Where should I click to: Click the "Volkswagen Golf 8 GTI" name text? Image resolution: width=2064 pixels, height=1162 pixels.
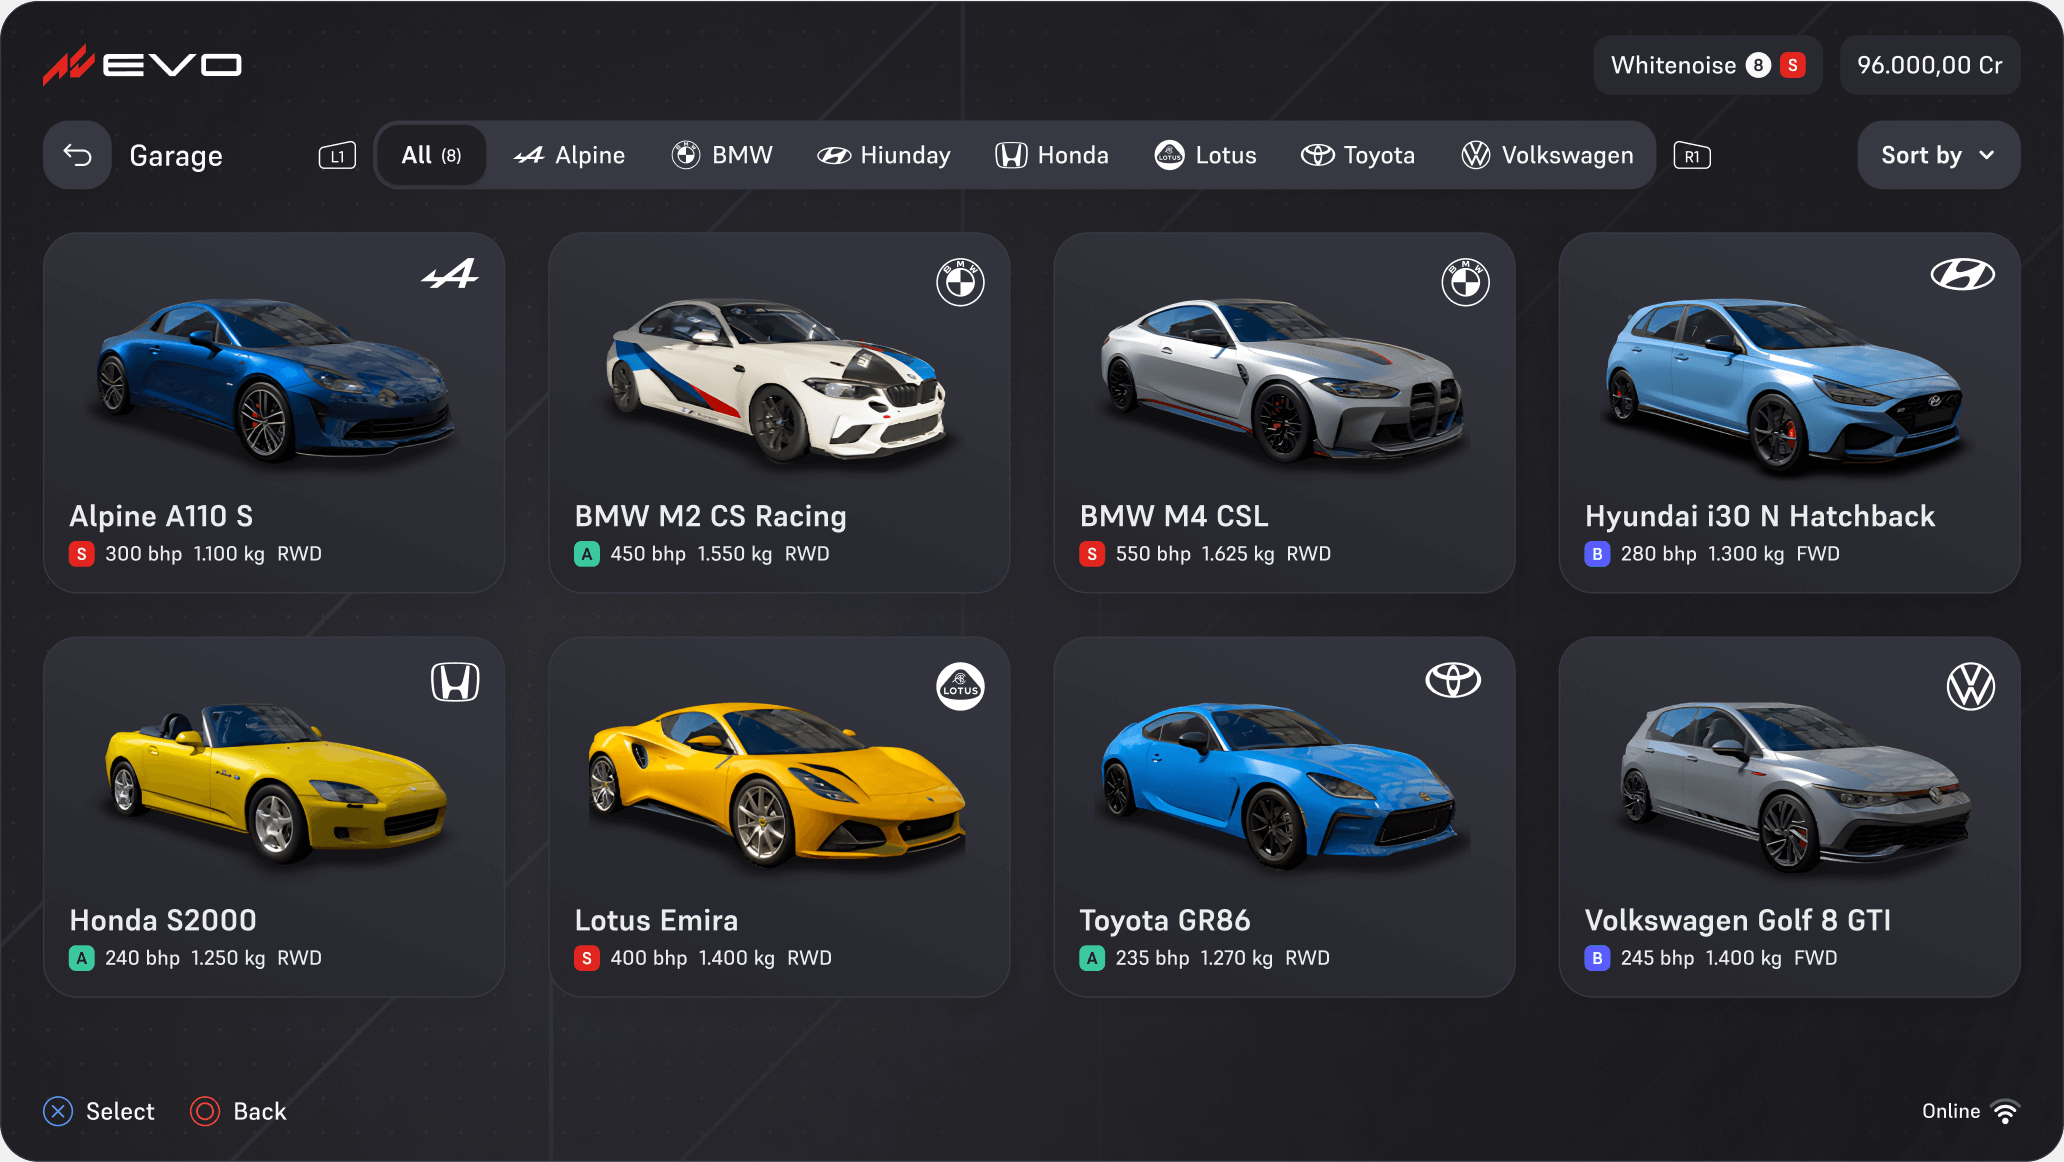tap(1738, 920)
